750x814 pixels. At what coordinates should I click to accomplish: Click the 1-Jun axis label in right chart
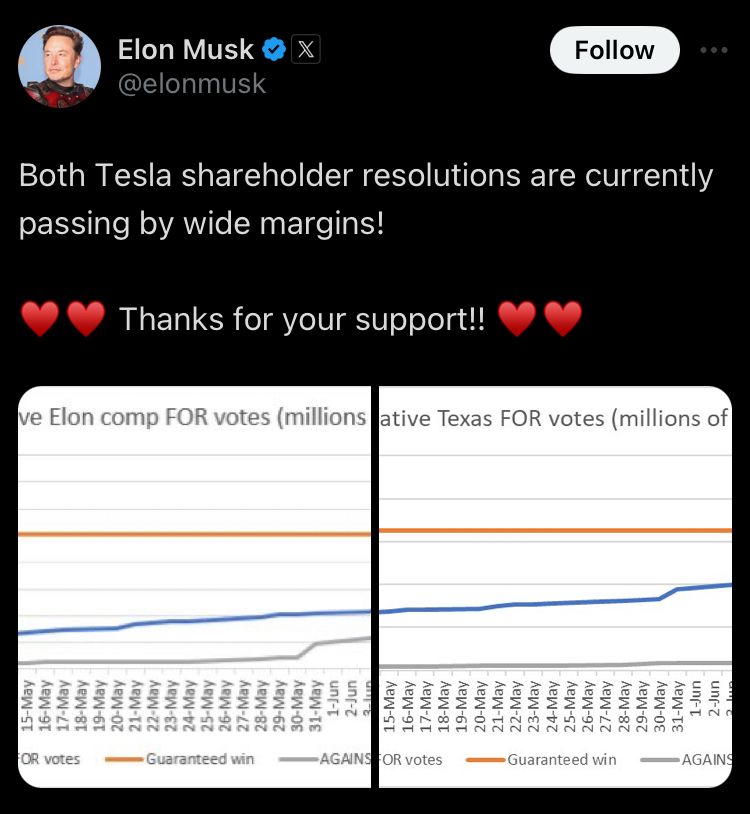tap(697, 698)
